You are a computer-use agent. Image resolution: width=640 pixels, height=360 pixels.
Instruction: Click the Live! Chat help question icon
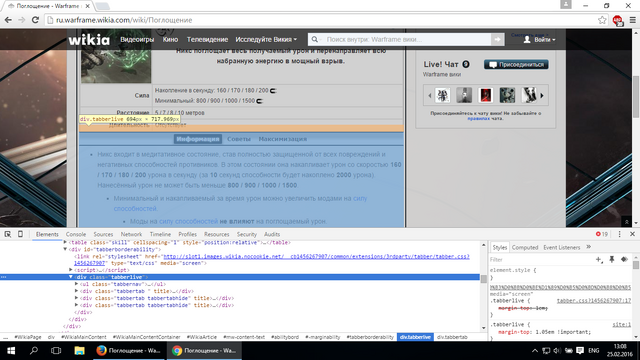pos(466,64)
